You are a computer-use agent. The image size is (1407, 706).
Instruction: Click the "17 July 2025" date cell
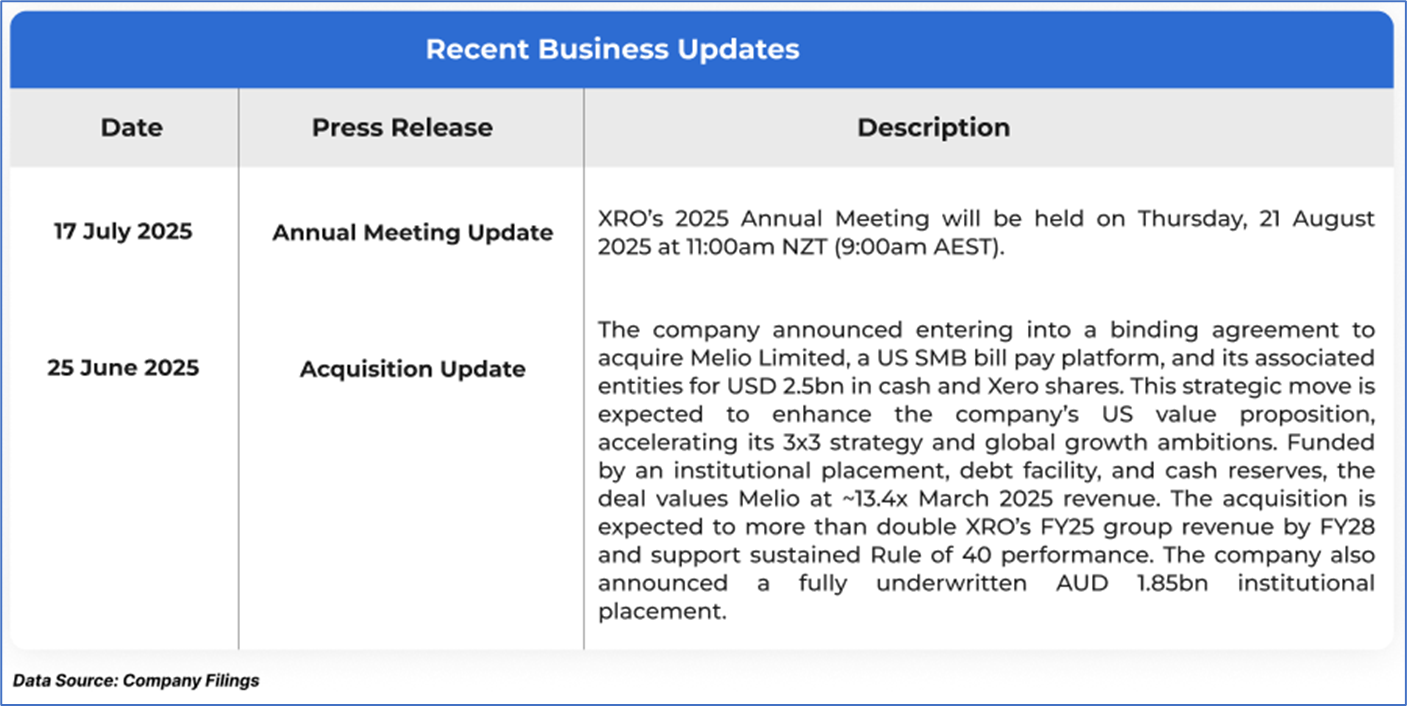(x=123, y=232)
